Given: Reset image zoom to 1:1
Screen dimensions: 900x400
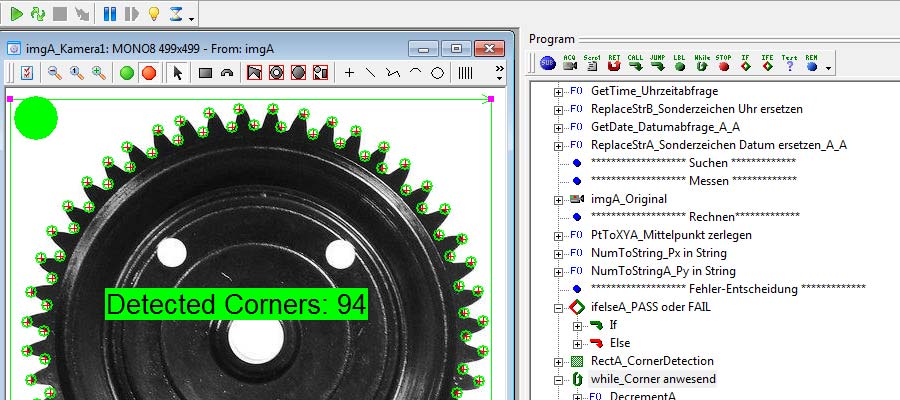Looking at the screenshot, I should coord(76,73).
